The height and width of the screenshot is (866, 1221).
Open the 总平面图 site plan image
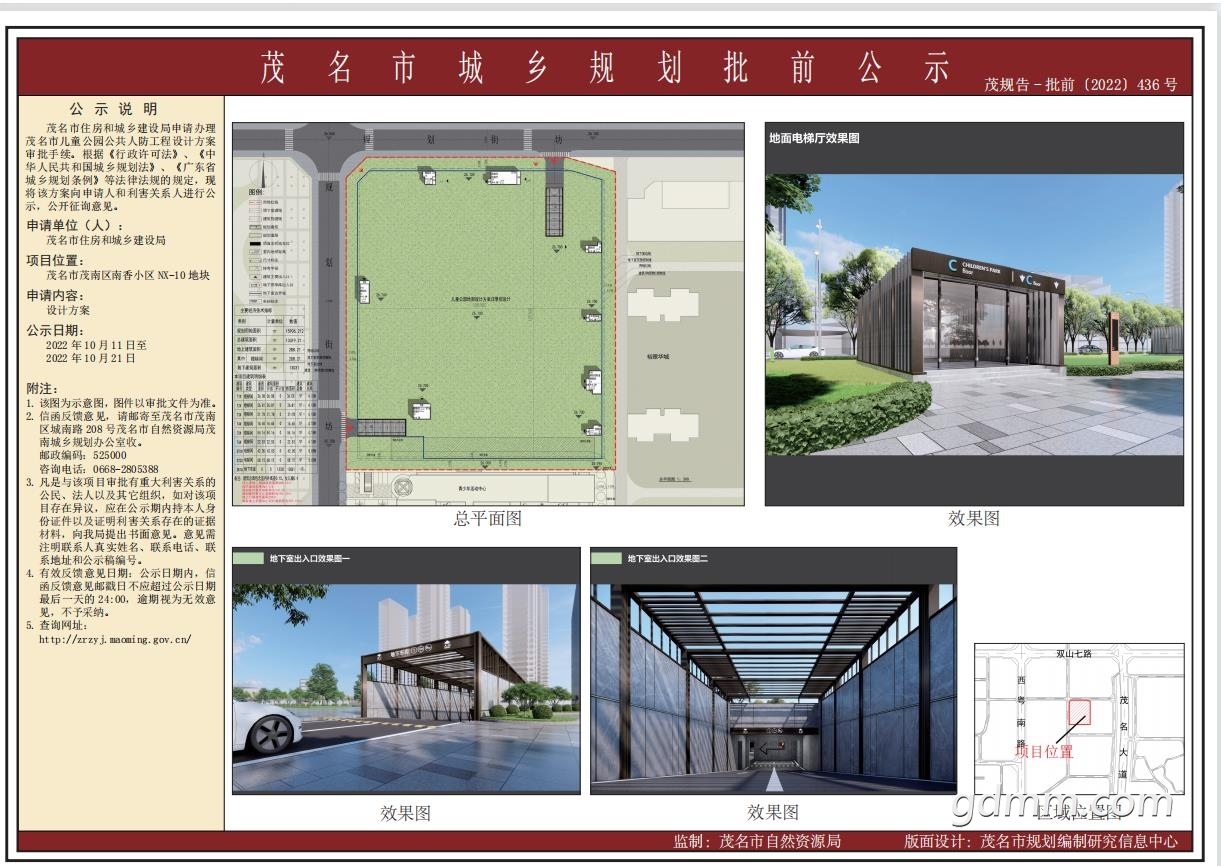pyautogui.click(x=488, y=314)
